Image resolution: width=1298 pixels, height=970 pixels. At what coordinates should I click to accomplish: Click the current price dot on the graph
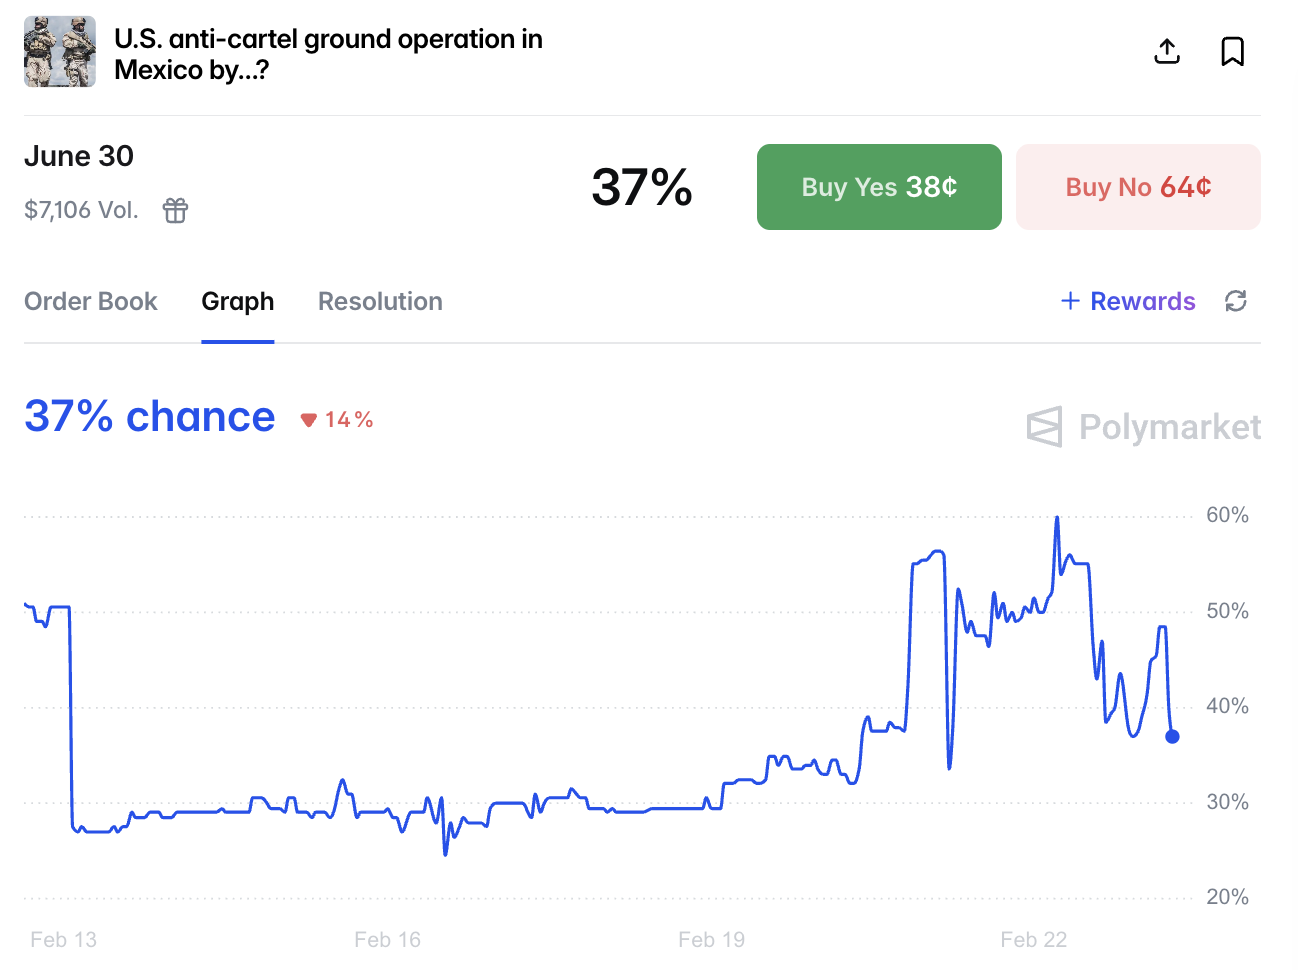[x=1172, y=737]
